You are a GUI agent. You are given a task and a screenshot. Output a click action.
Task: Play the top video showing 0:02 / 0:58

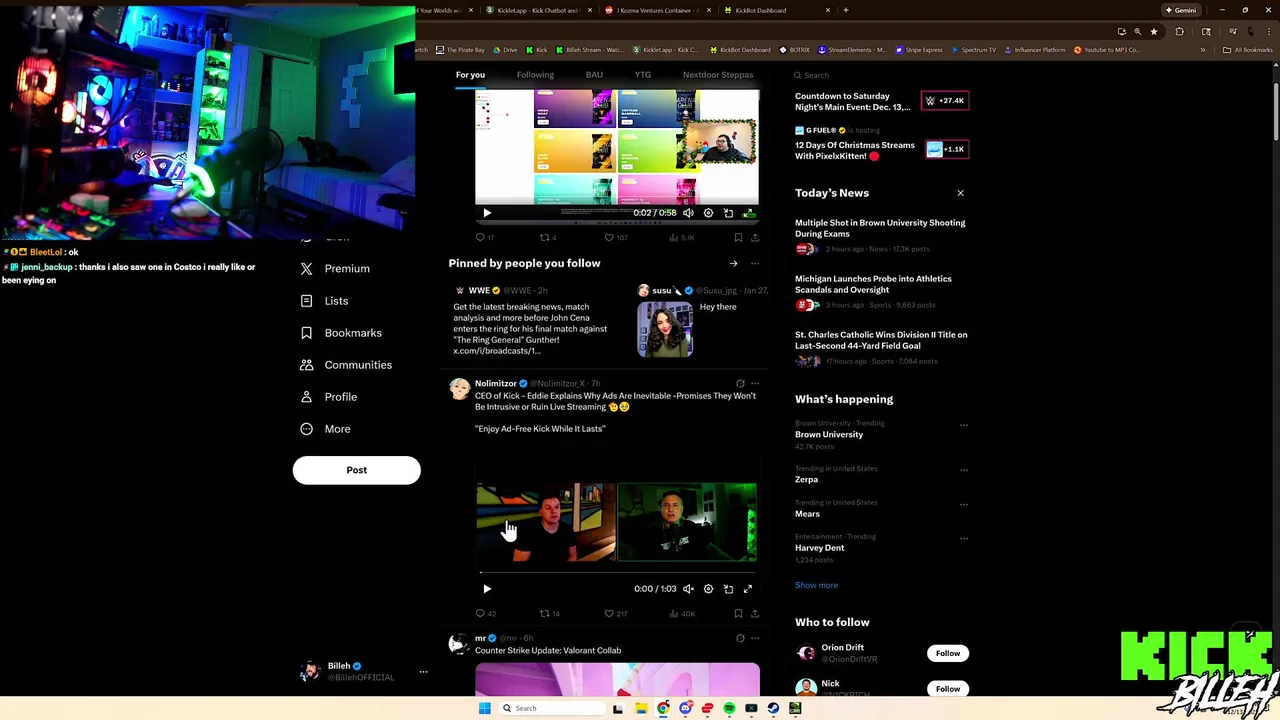[x=487, y=213]
